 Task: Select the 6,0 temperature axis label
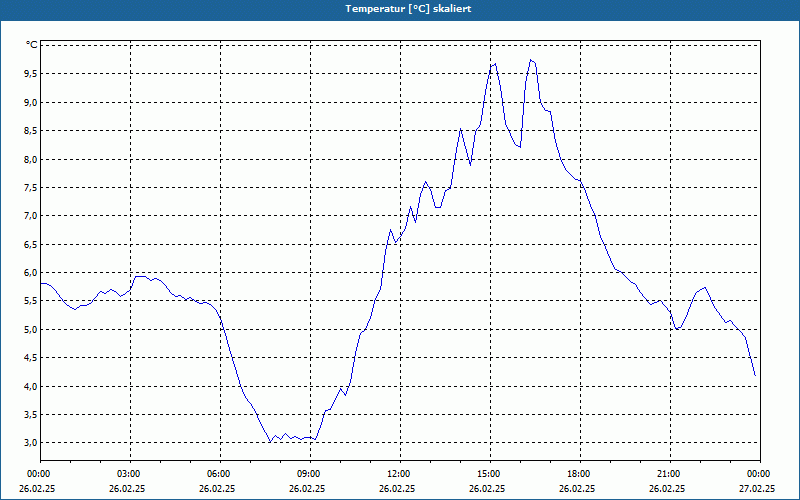(x=30, y=272)
